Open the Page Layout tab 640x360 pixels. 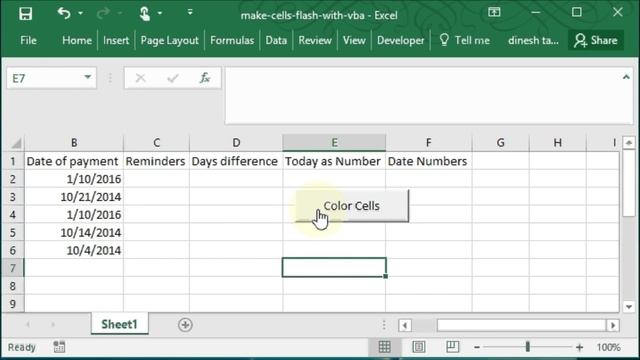point(169,40)
